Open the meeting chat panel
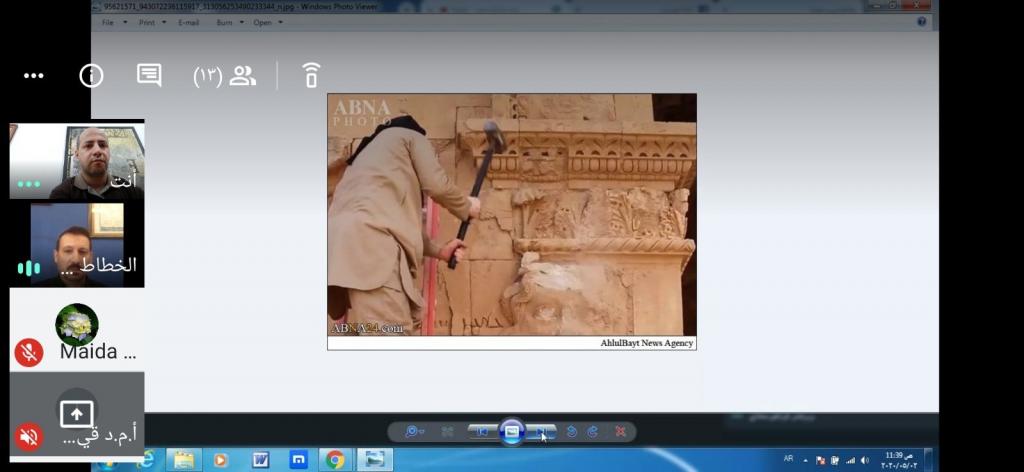 (149, 75)
